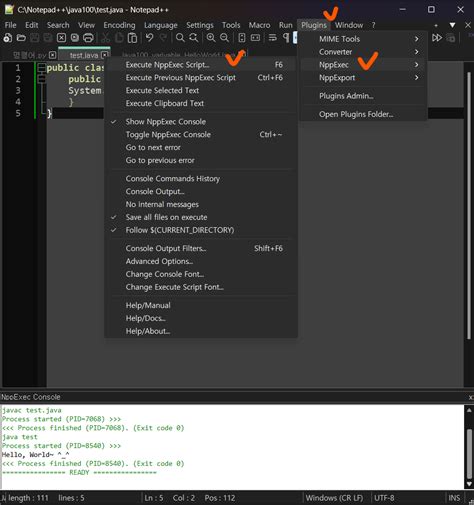Click the Paste toolbar icon
Viewport: 474px width, 505px height.
point(133,38)
